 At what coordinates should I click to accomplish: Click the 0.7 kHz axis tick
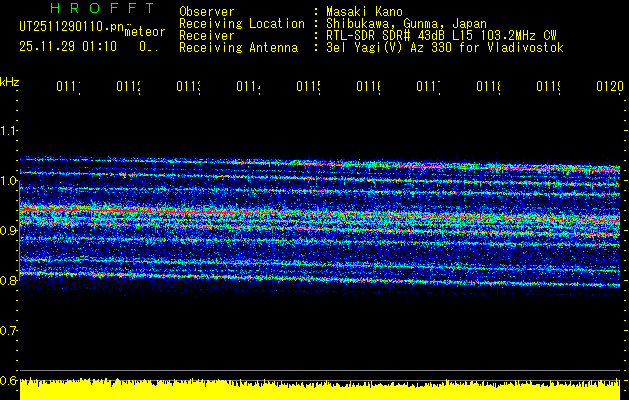(10, 331)
